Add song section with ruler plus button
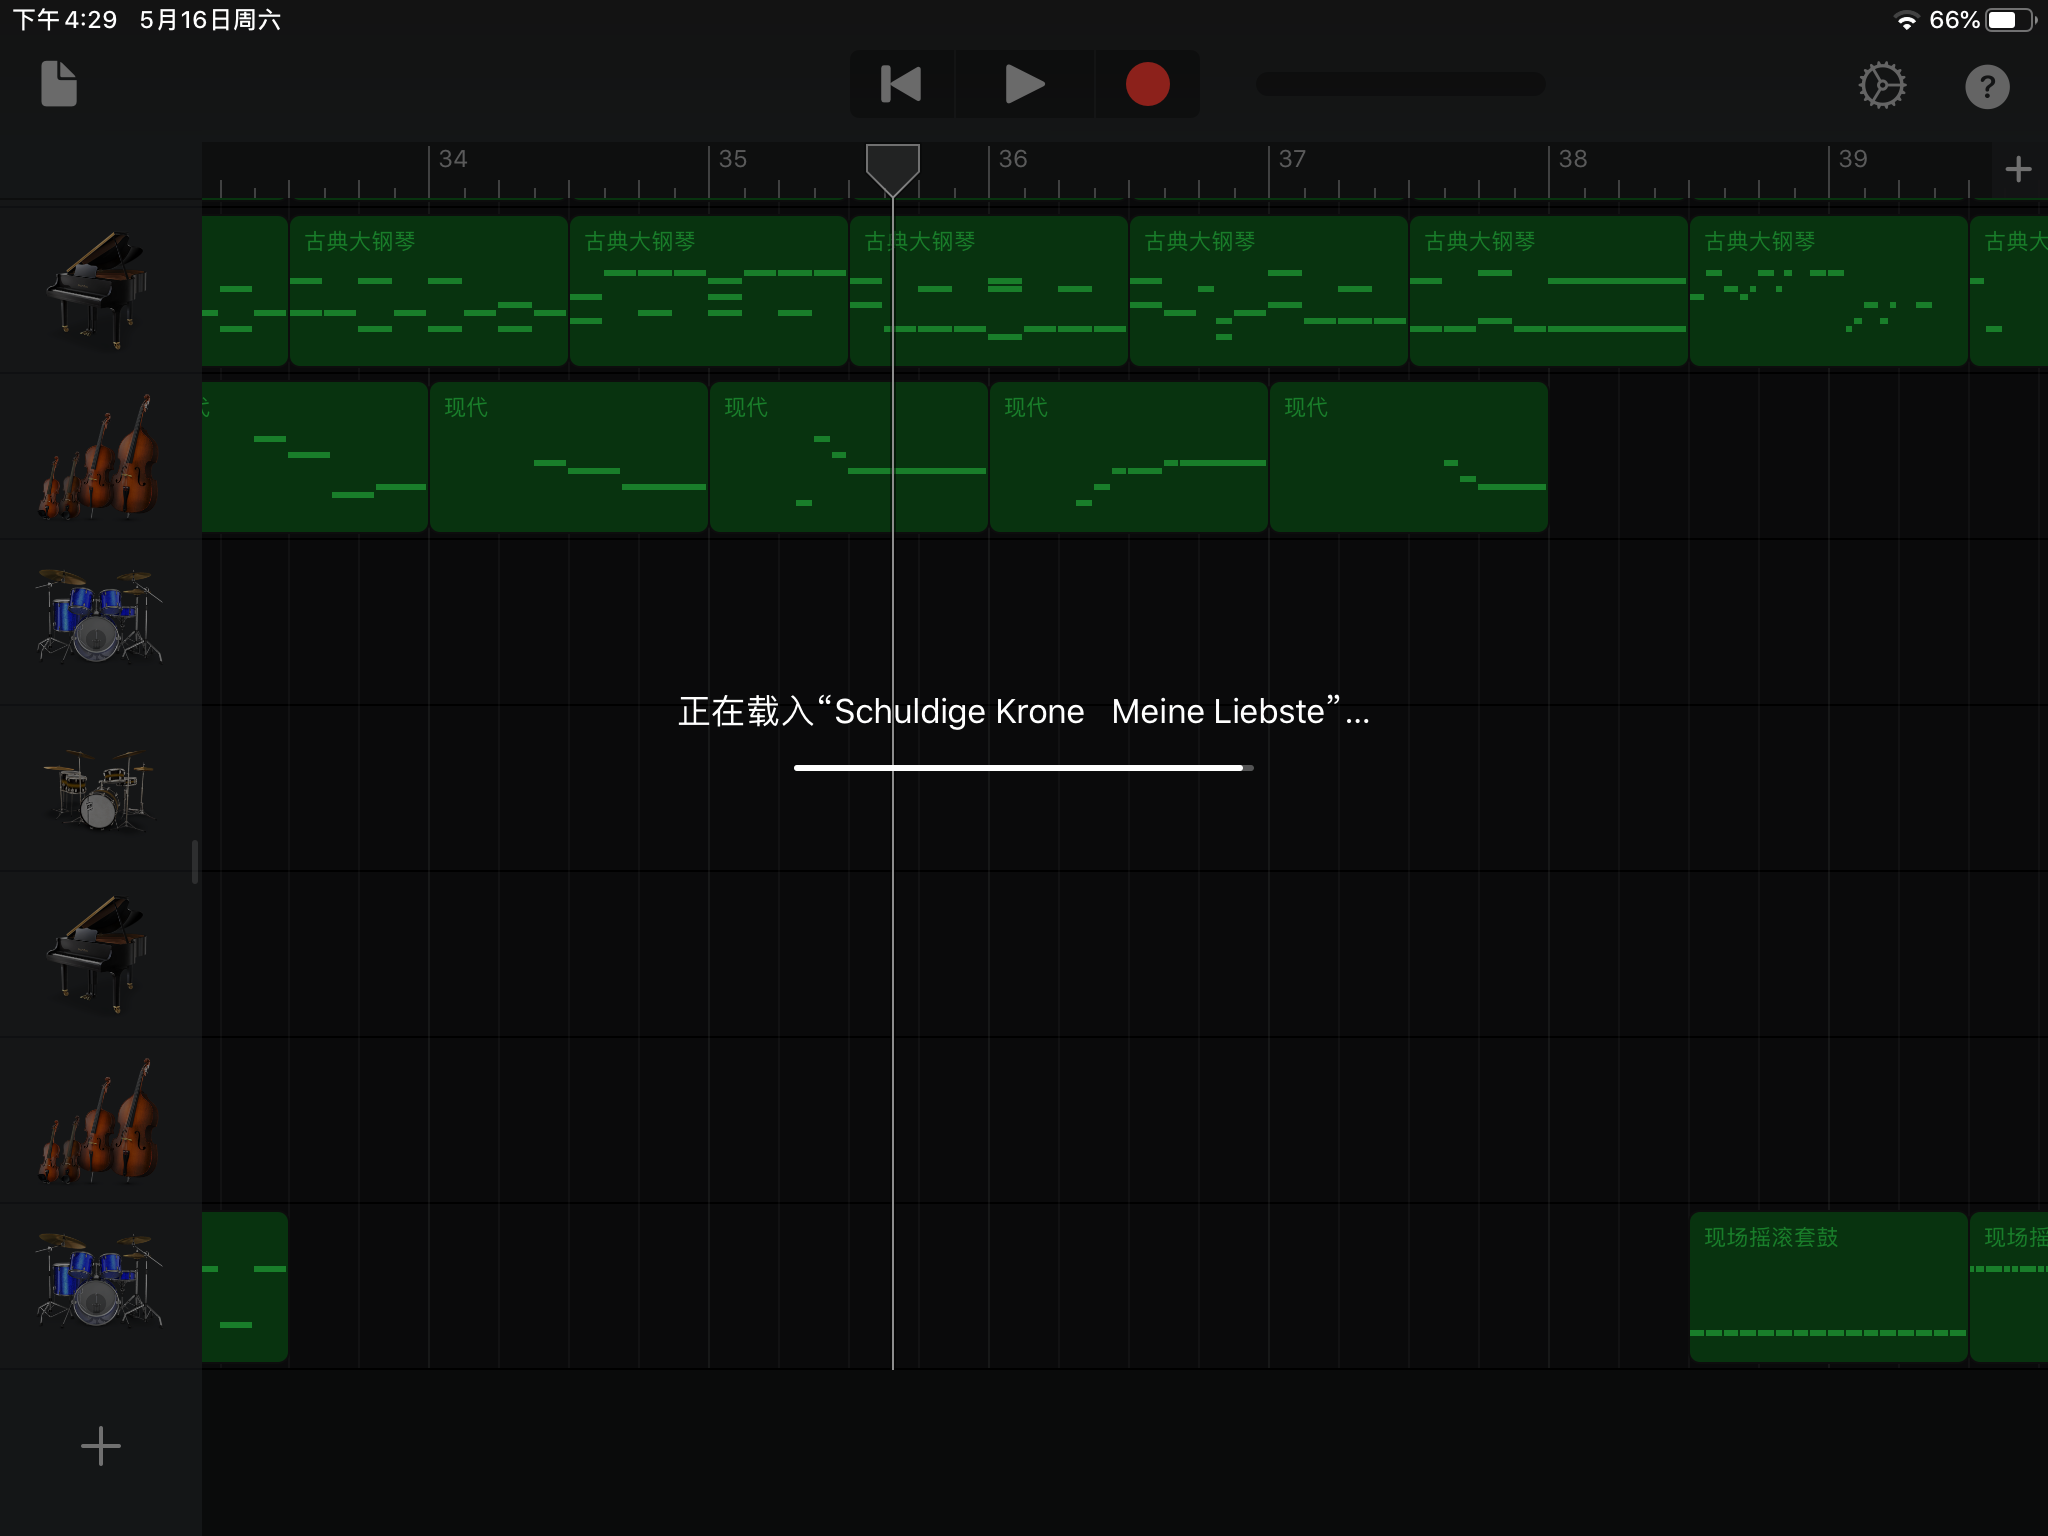Viewport: 2048px width, 1536px height. pos(2018,169)
